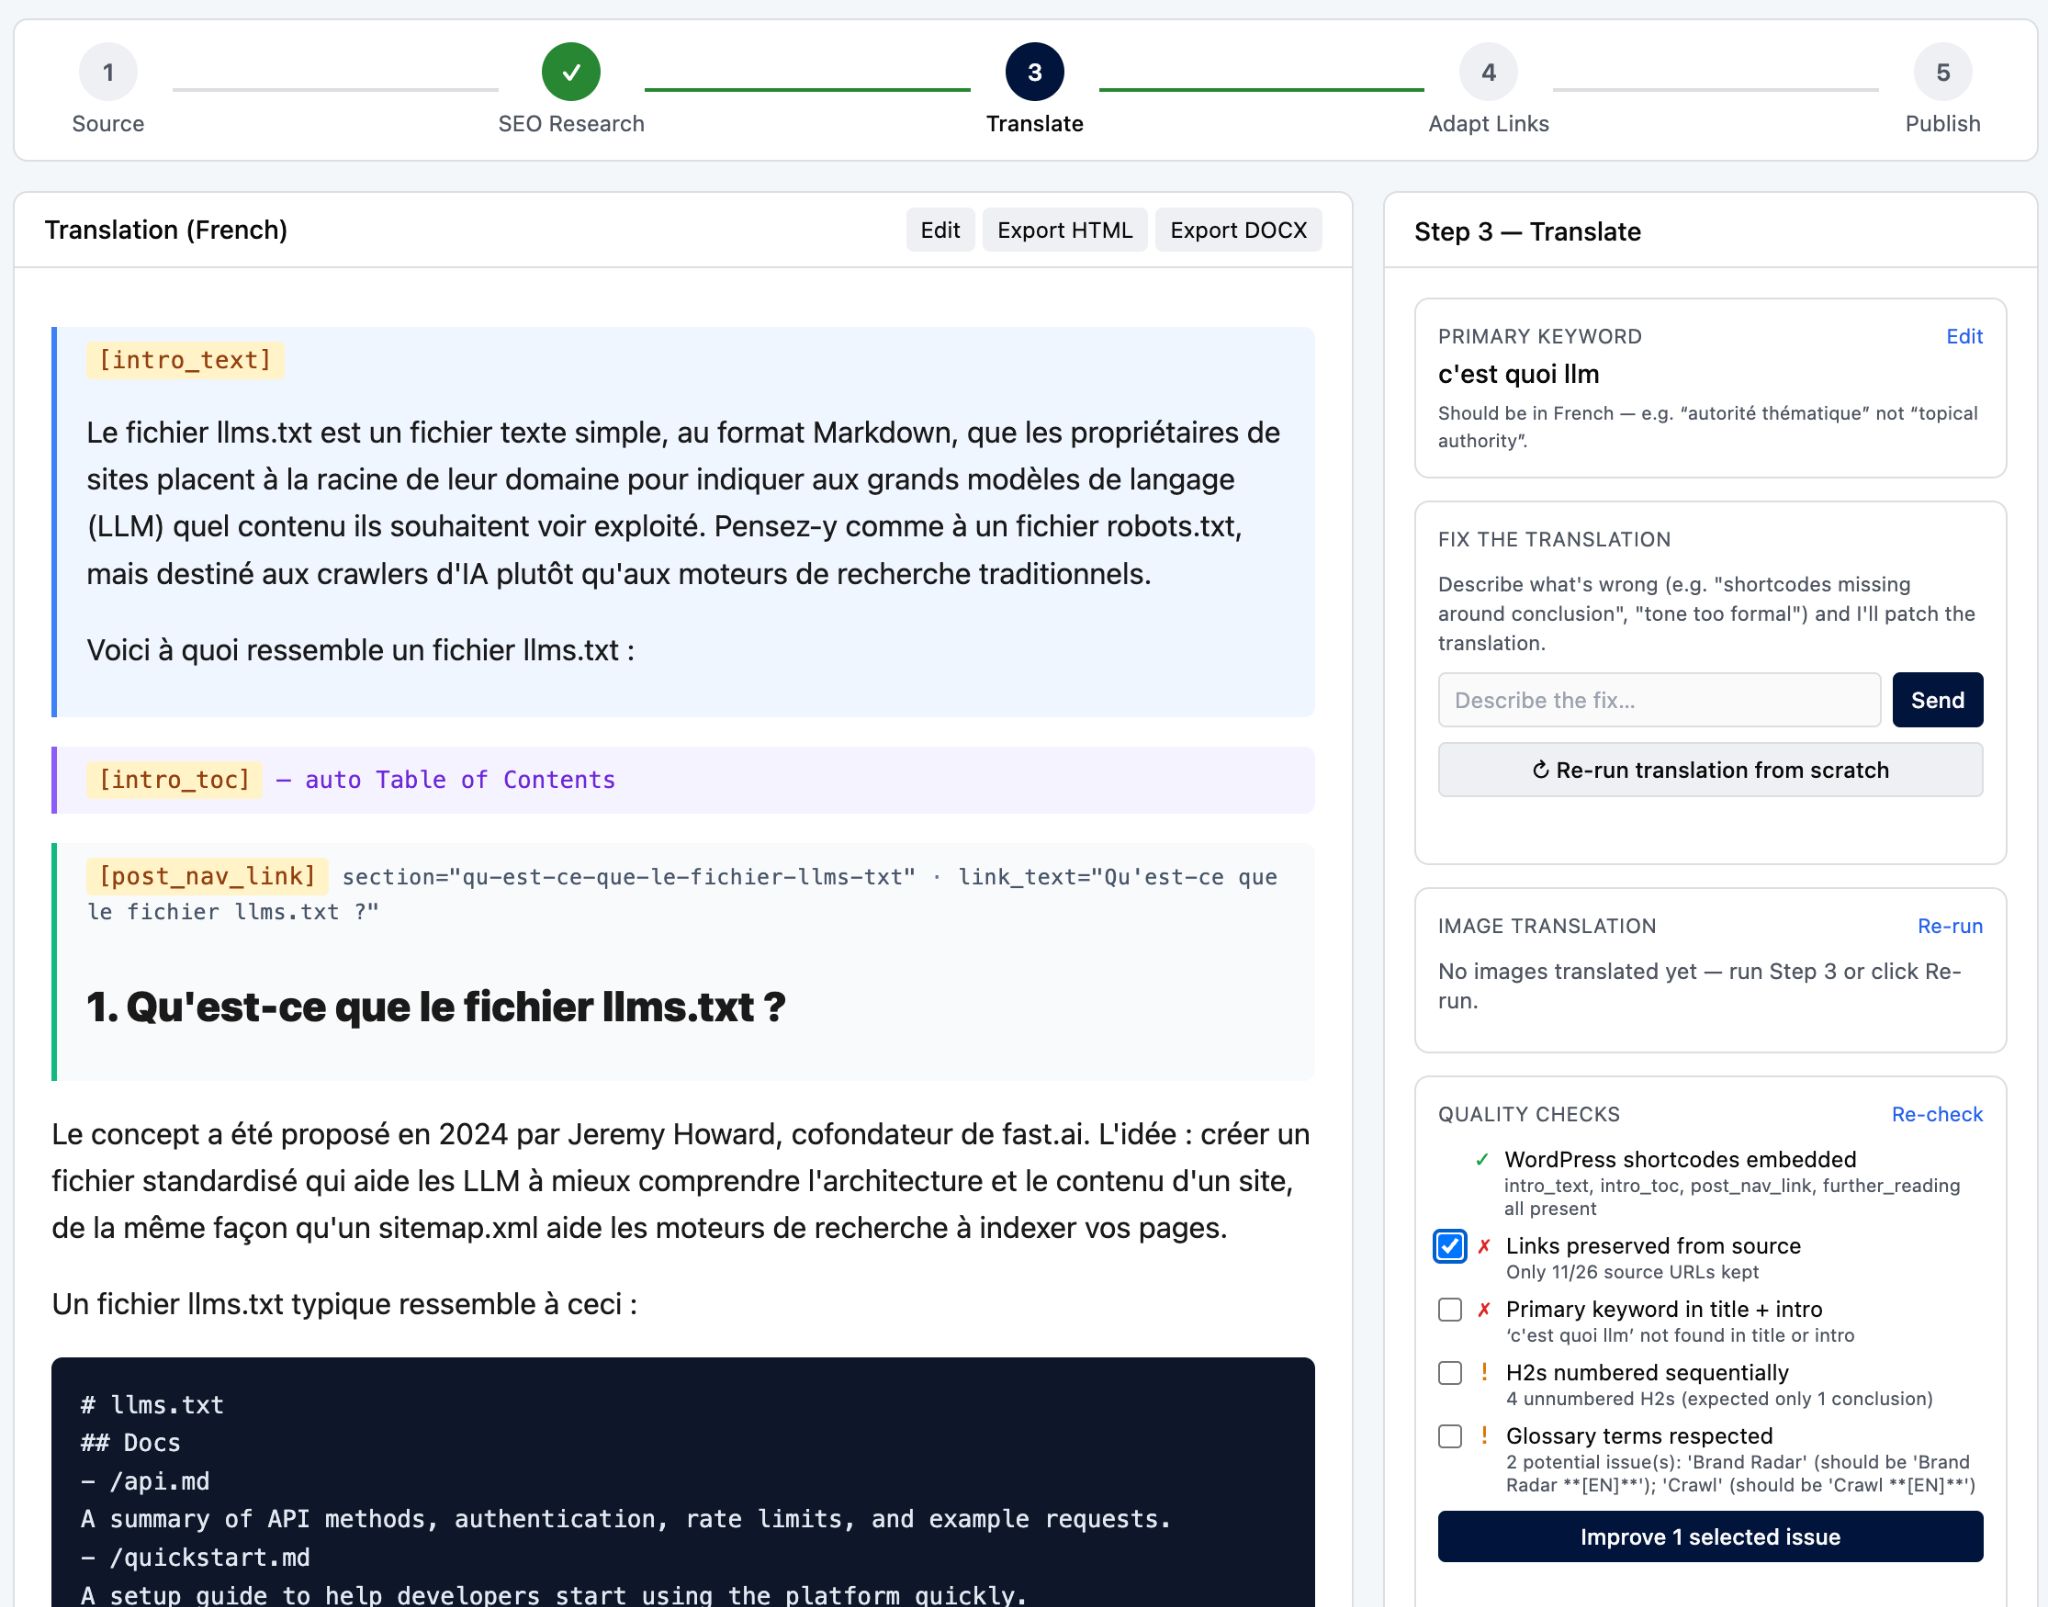This screenshot has width=2048, height=1607.
Task: Click the Edit translation button
Action: (x=940, y=230)
